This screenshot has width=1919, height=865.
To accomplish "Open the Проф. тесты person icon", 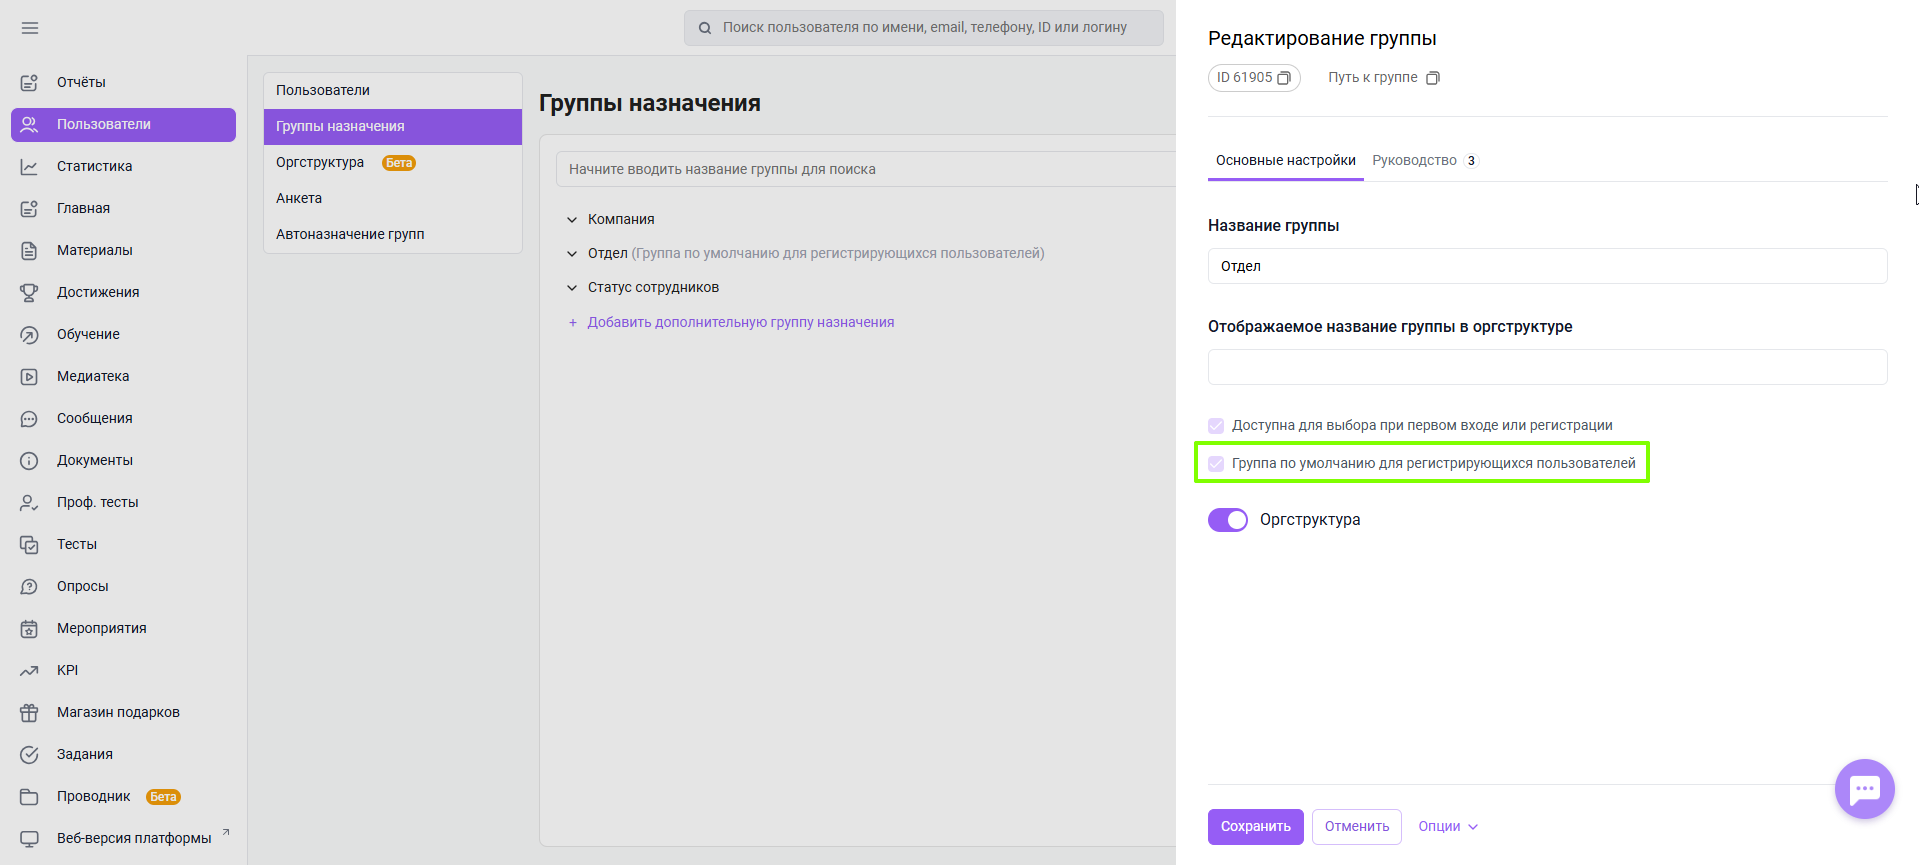I will click(x=29, y=502).
